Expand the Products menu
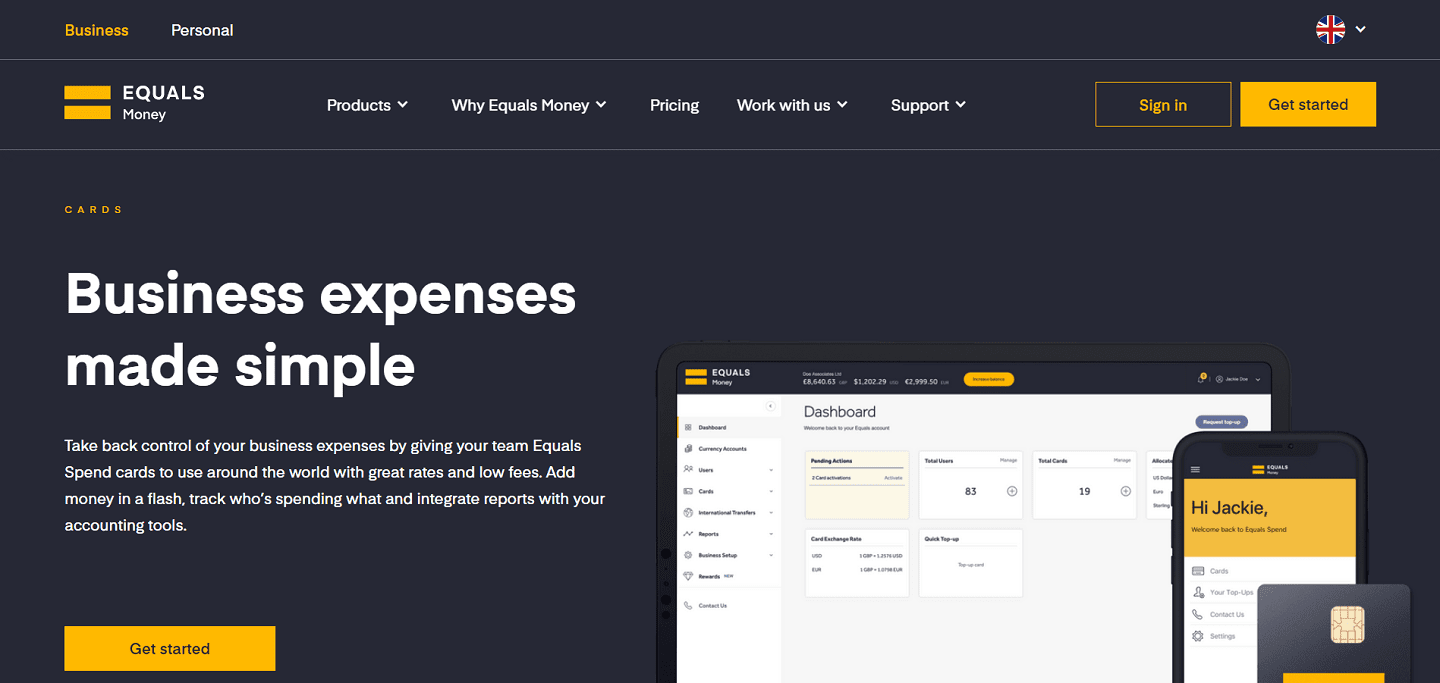The image size is (1440, 683). (368, 105)
